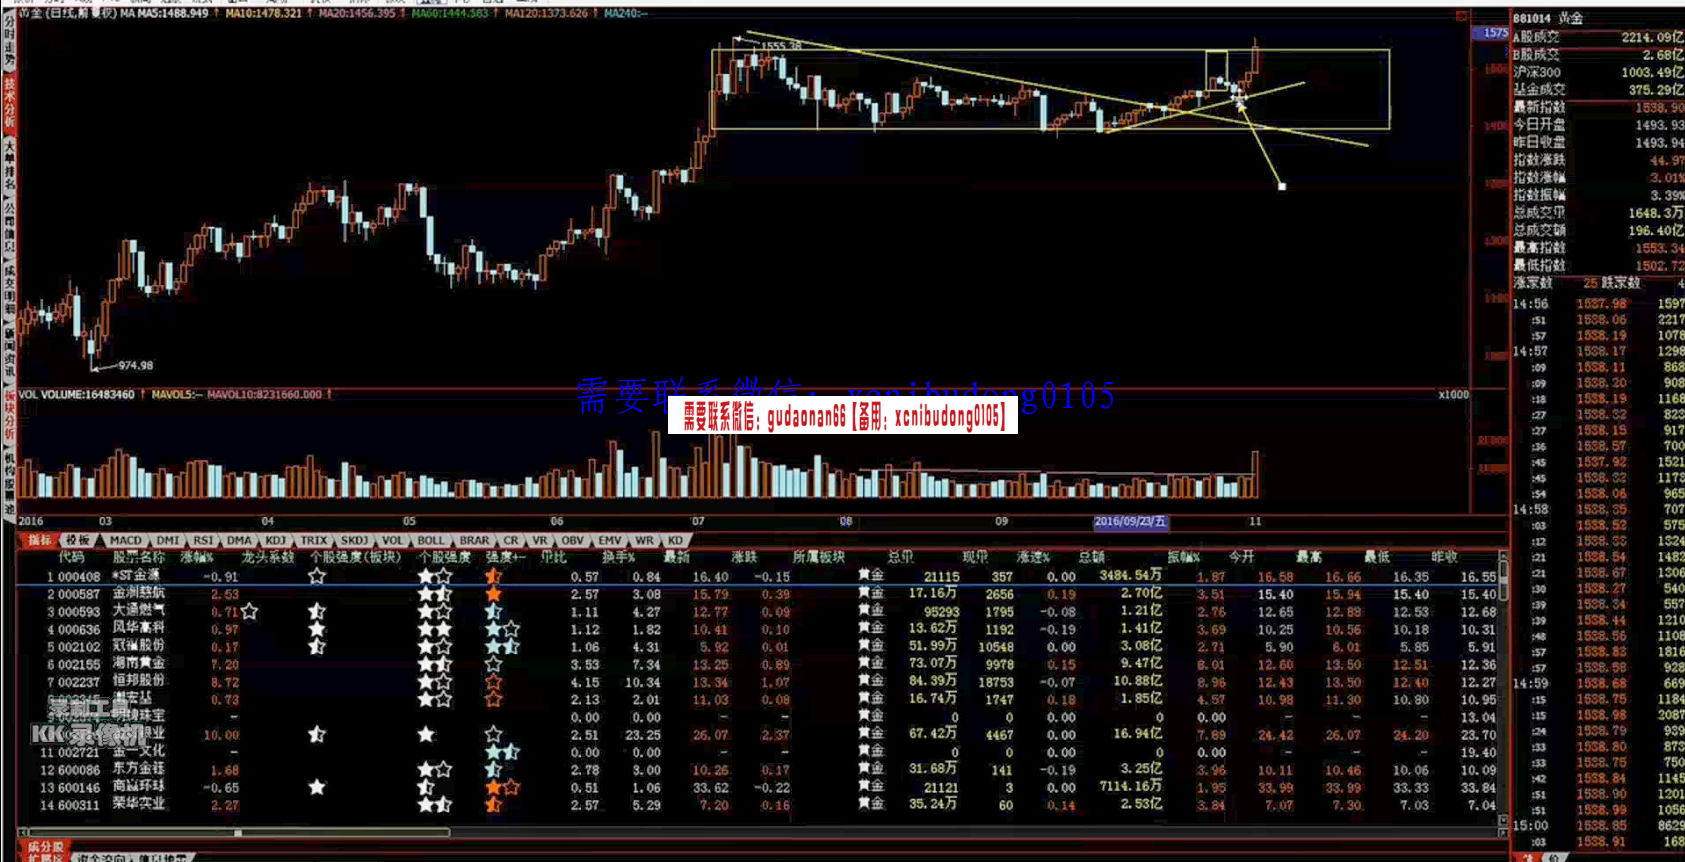Sort by 涨幅% column header
Screen dimensions: 1685x862
click(x=196, y=557)
